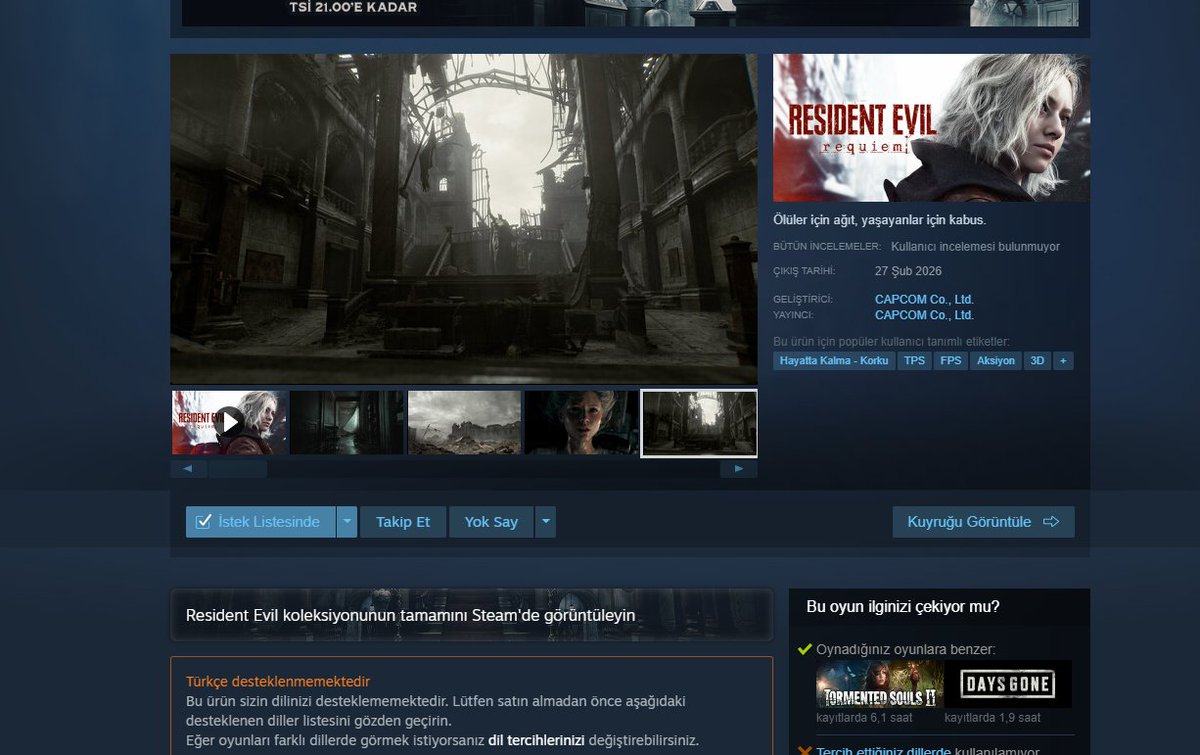Click the orange X beside Tercih ettiğiniz dillerde
Screen dimensions: 1200x755
tap(804, 752)
